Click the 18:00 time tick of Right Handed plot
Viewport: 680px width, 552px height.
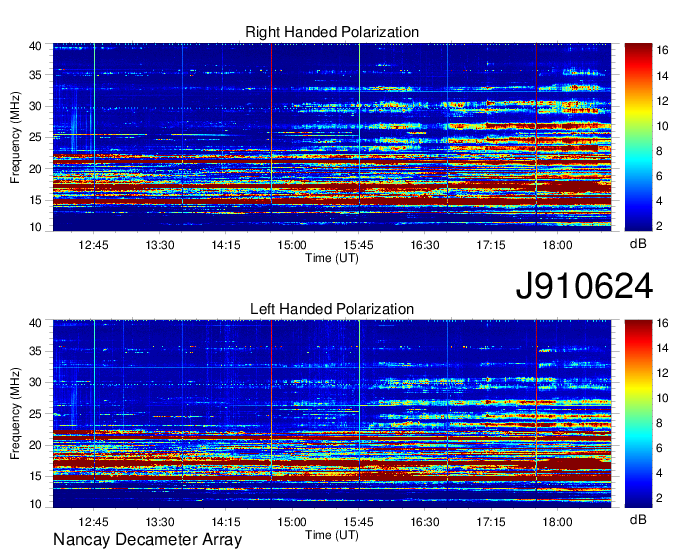click(557, 245)
